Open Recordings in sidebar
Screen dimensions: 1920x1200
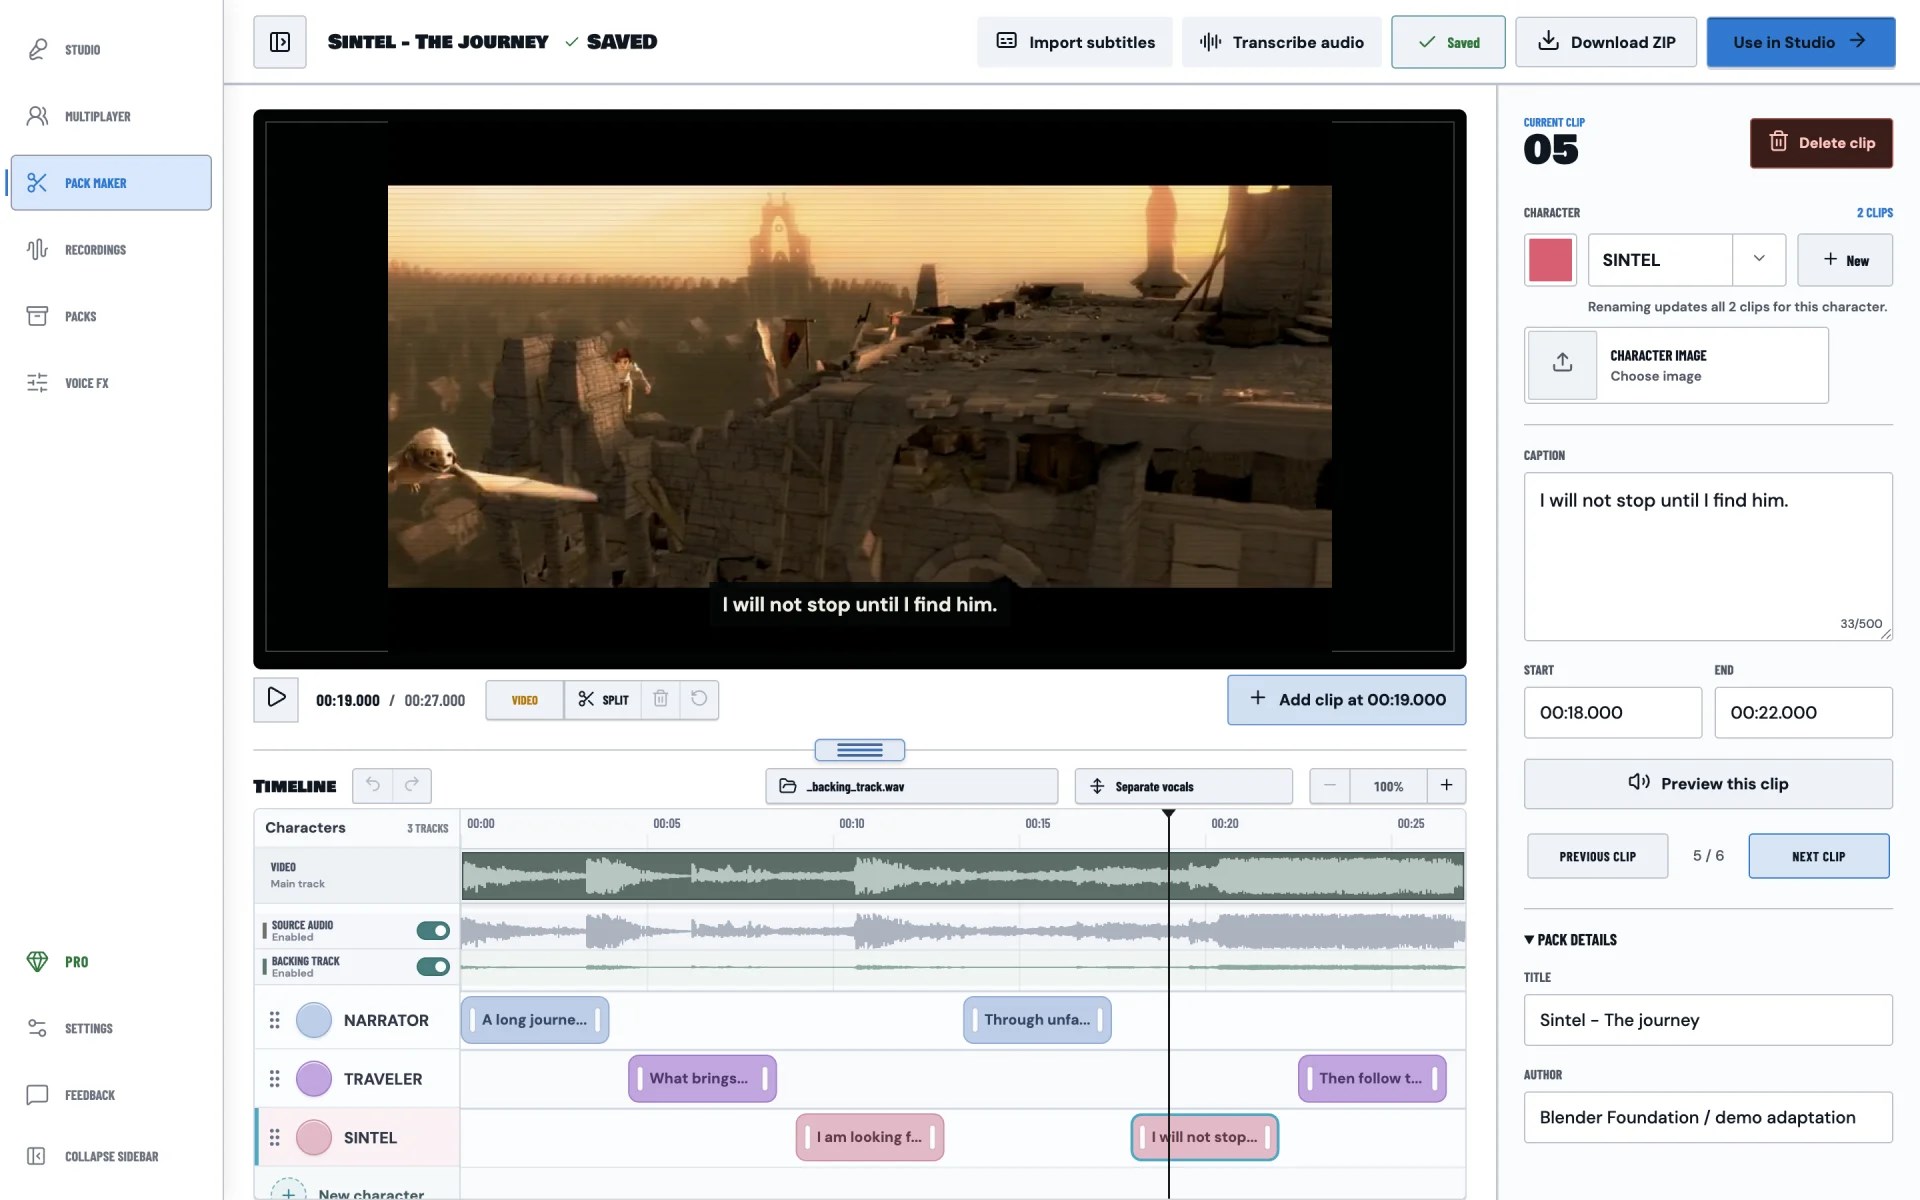111,250
